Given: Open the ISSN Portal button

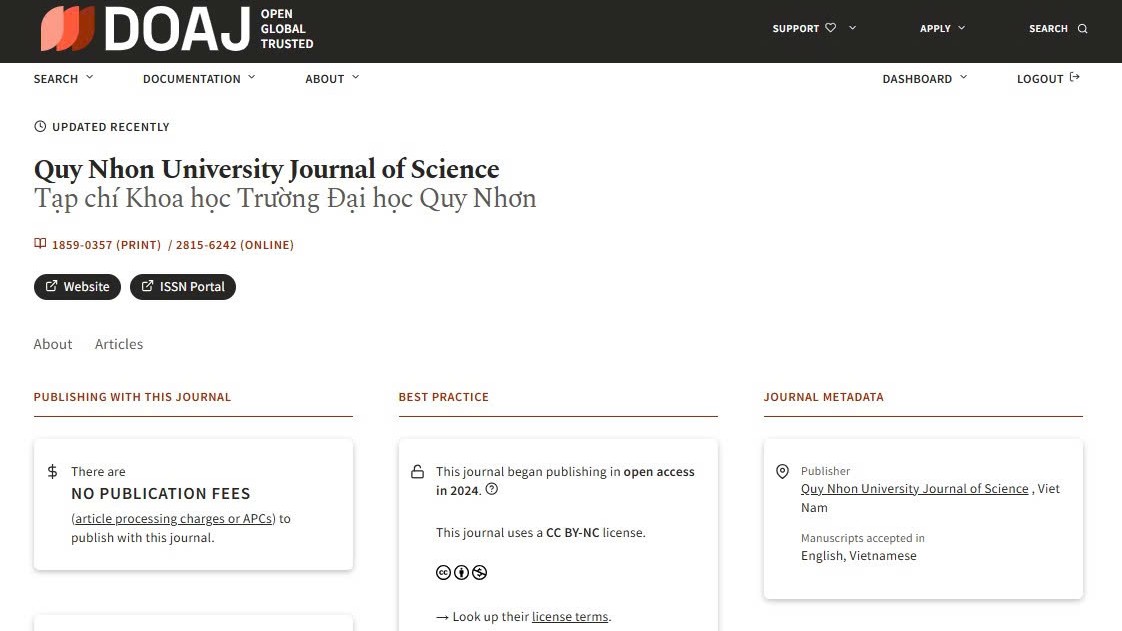Looking at the screenshot, I should (x=183, y=287).
